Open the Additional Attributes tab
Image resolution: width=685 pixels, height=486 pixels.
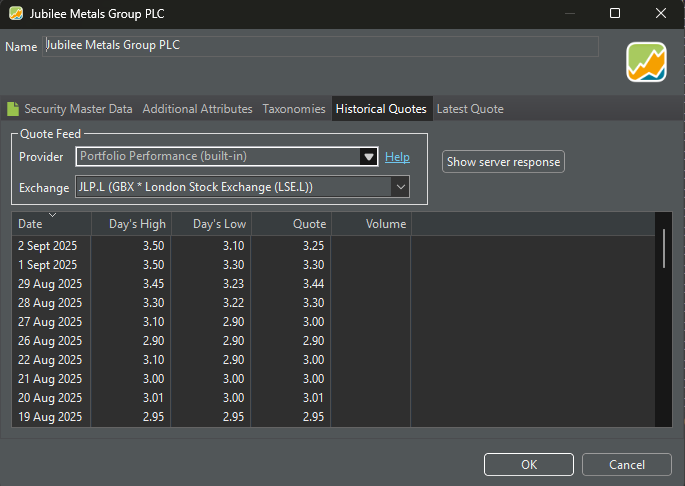(x=197, y=109)
